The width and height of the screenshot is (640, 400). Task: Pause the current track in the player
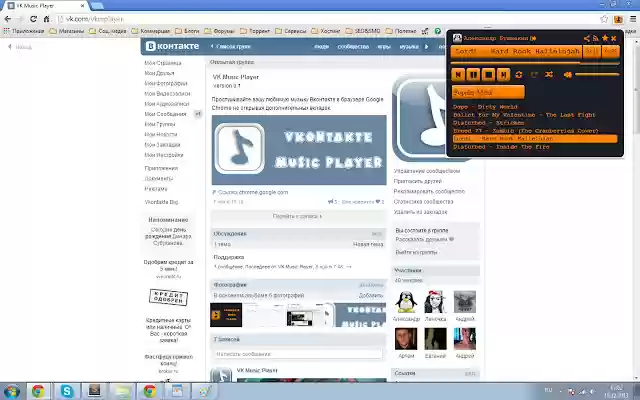(473, 75)
